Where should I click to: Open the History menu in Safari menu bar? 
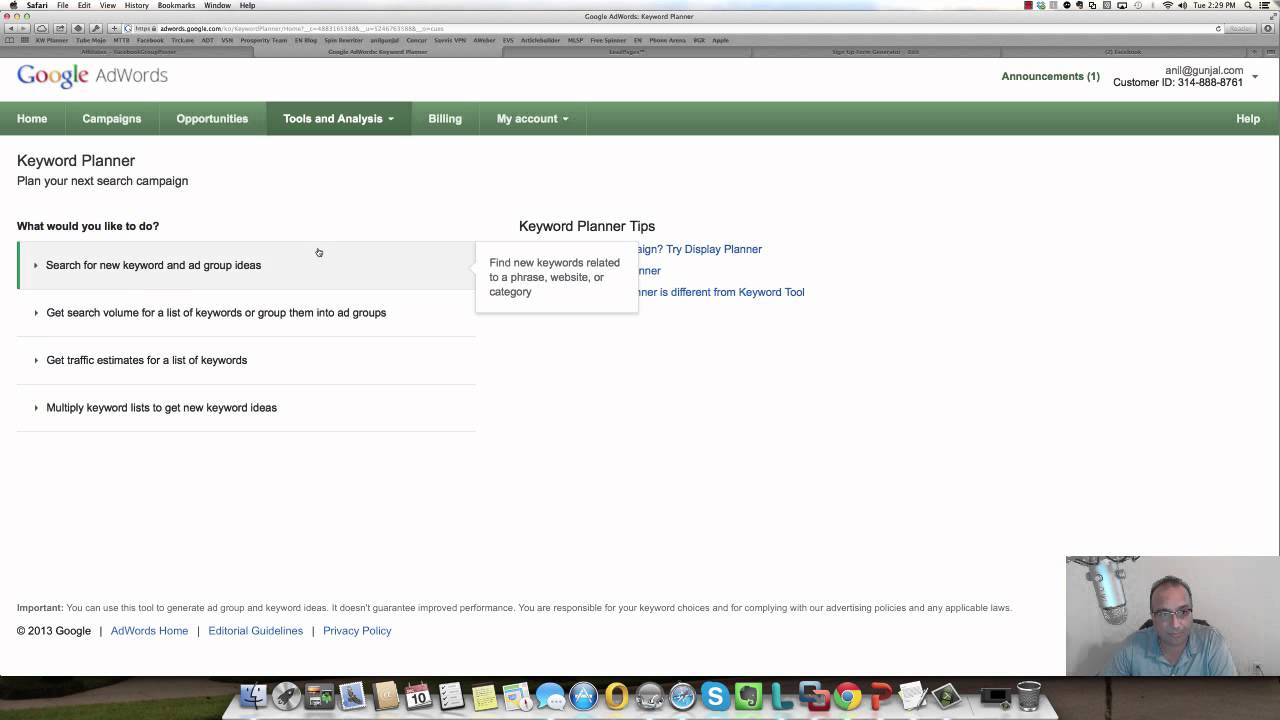click(x=137, y=5)
